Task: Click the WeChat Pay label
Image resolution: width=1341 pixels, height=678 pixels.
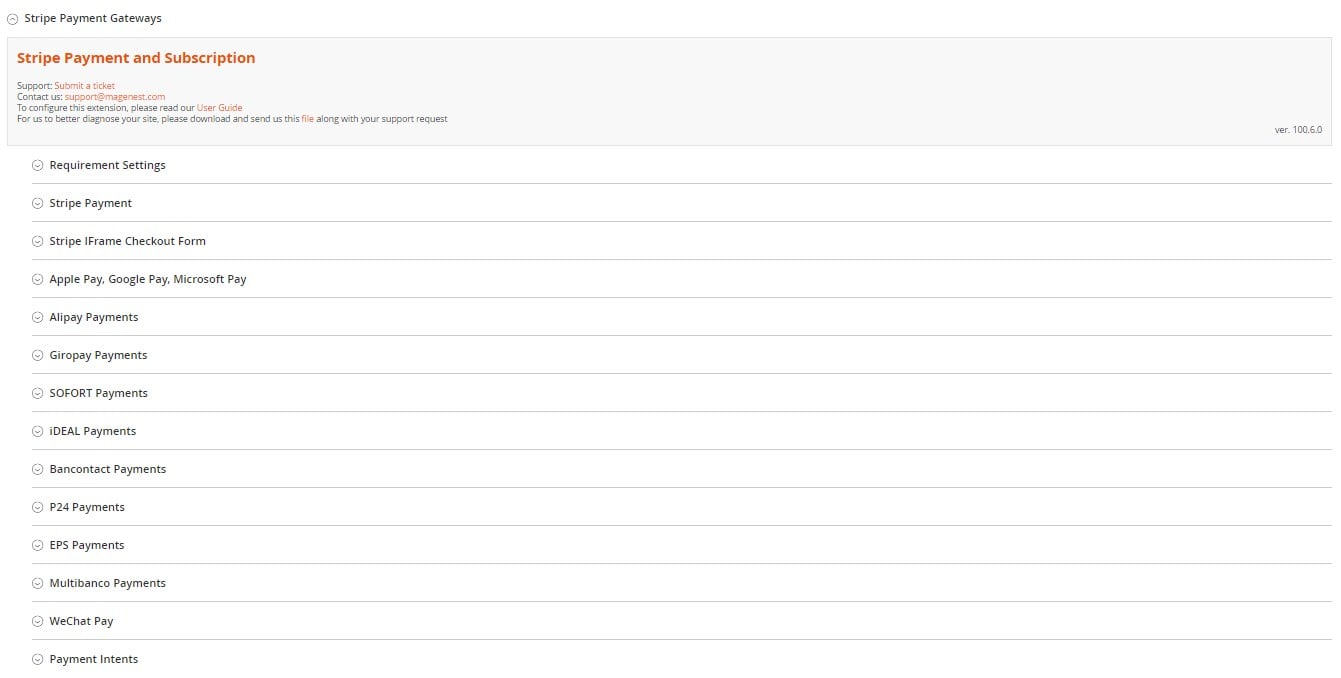Action: [x=82, y=621]
